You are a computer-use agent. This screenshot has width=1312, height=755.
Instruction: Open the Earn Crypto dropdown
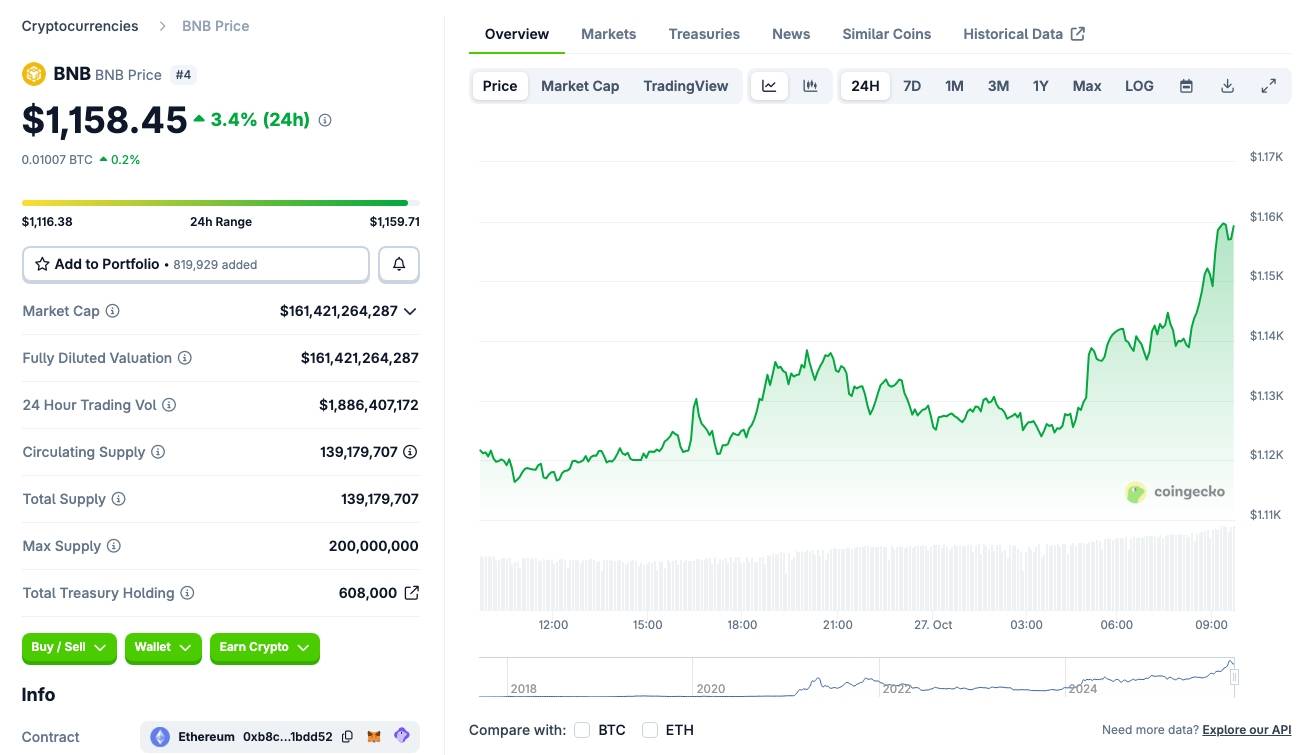tap(265, 648)
